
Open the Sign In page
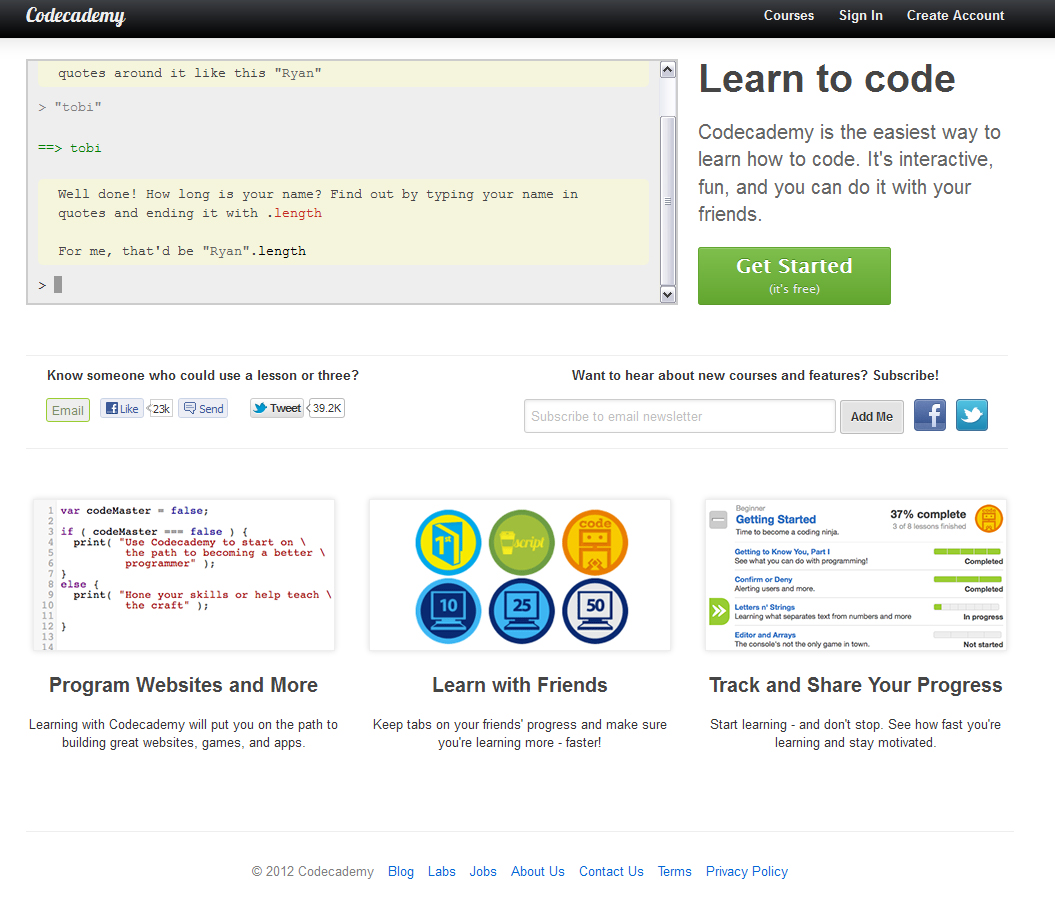point(860,16)
